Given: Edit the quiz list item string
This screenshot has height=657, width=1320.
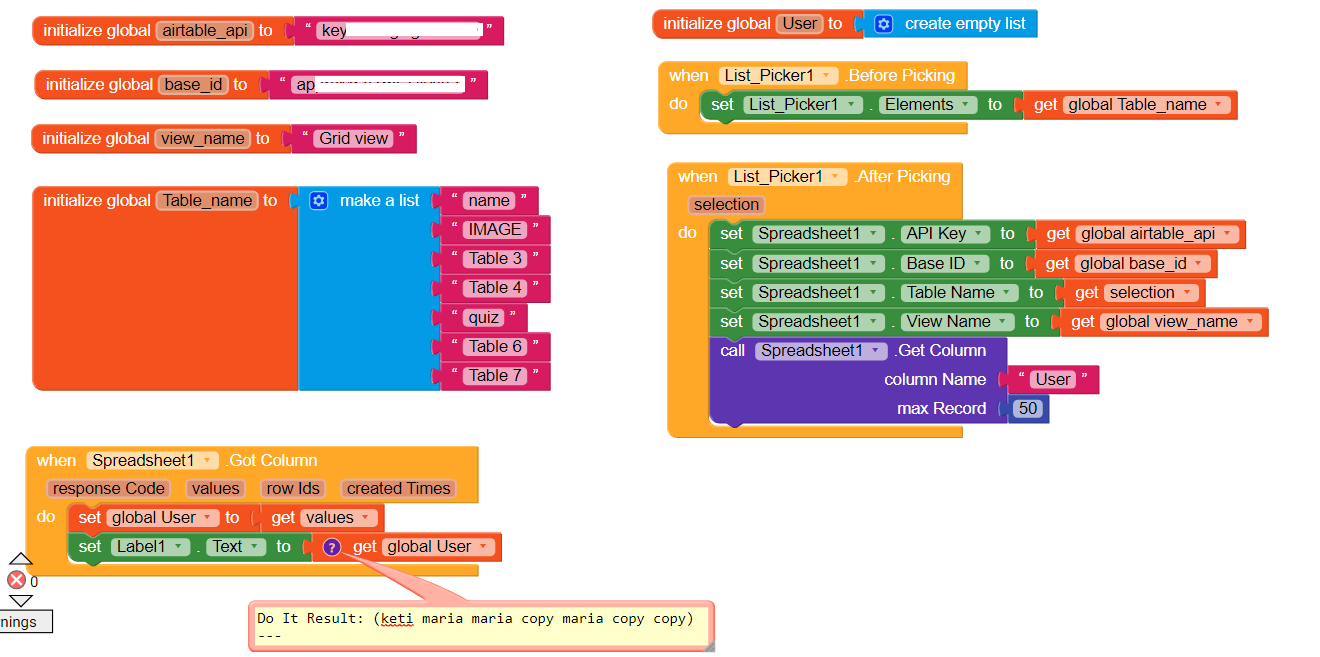Looking at the screenshot, I should click(483, 317).
